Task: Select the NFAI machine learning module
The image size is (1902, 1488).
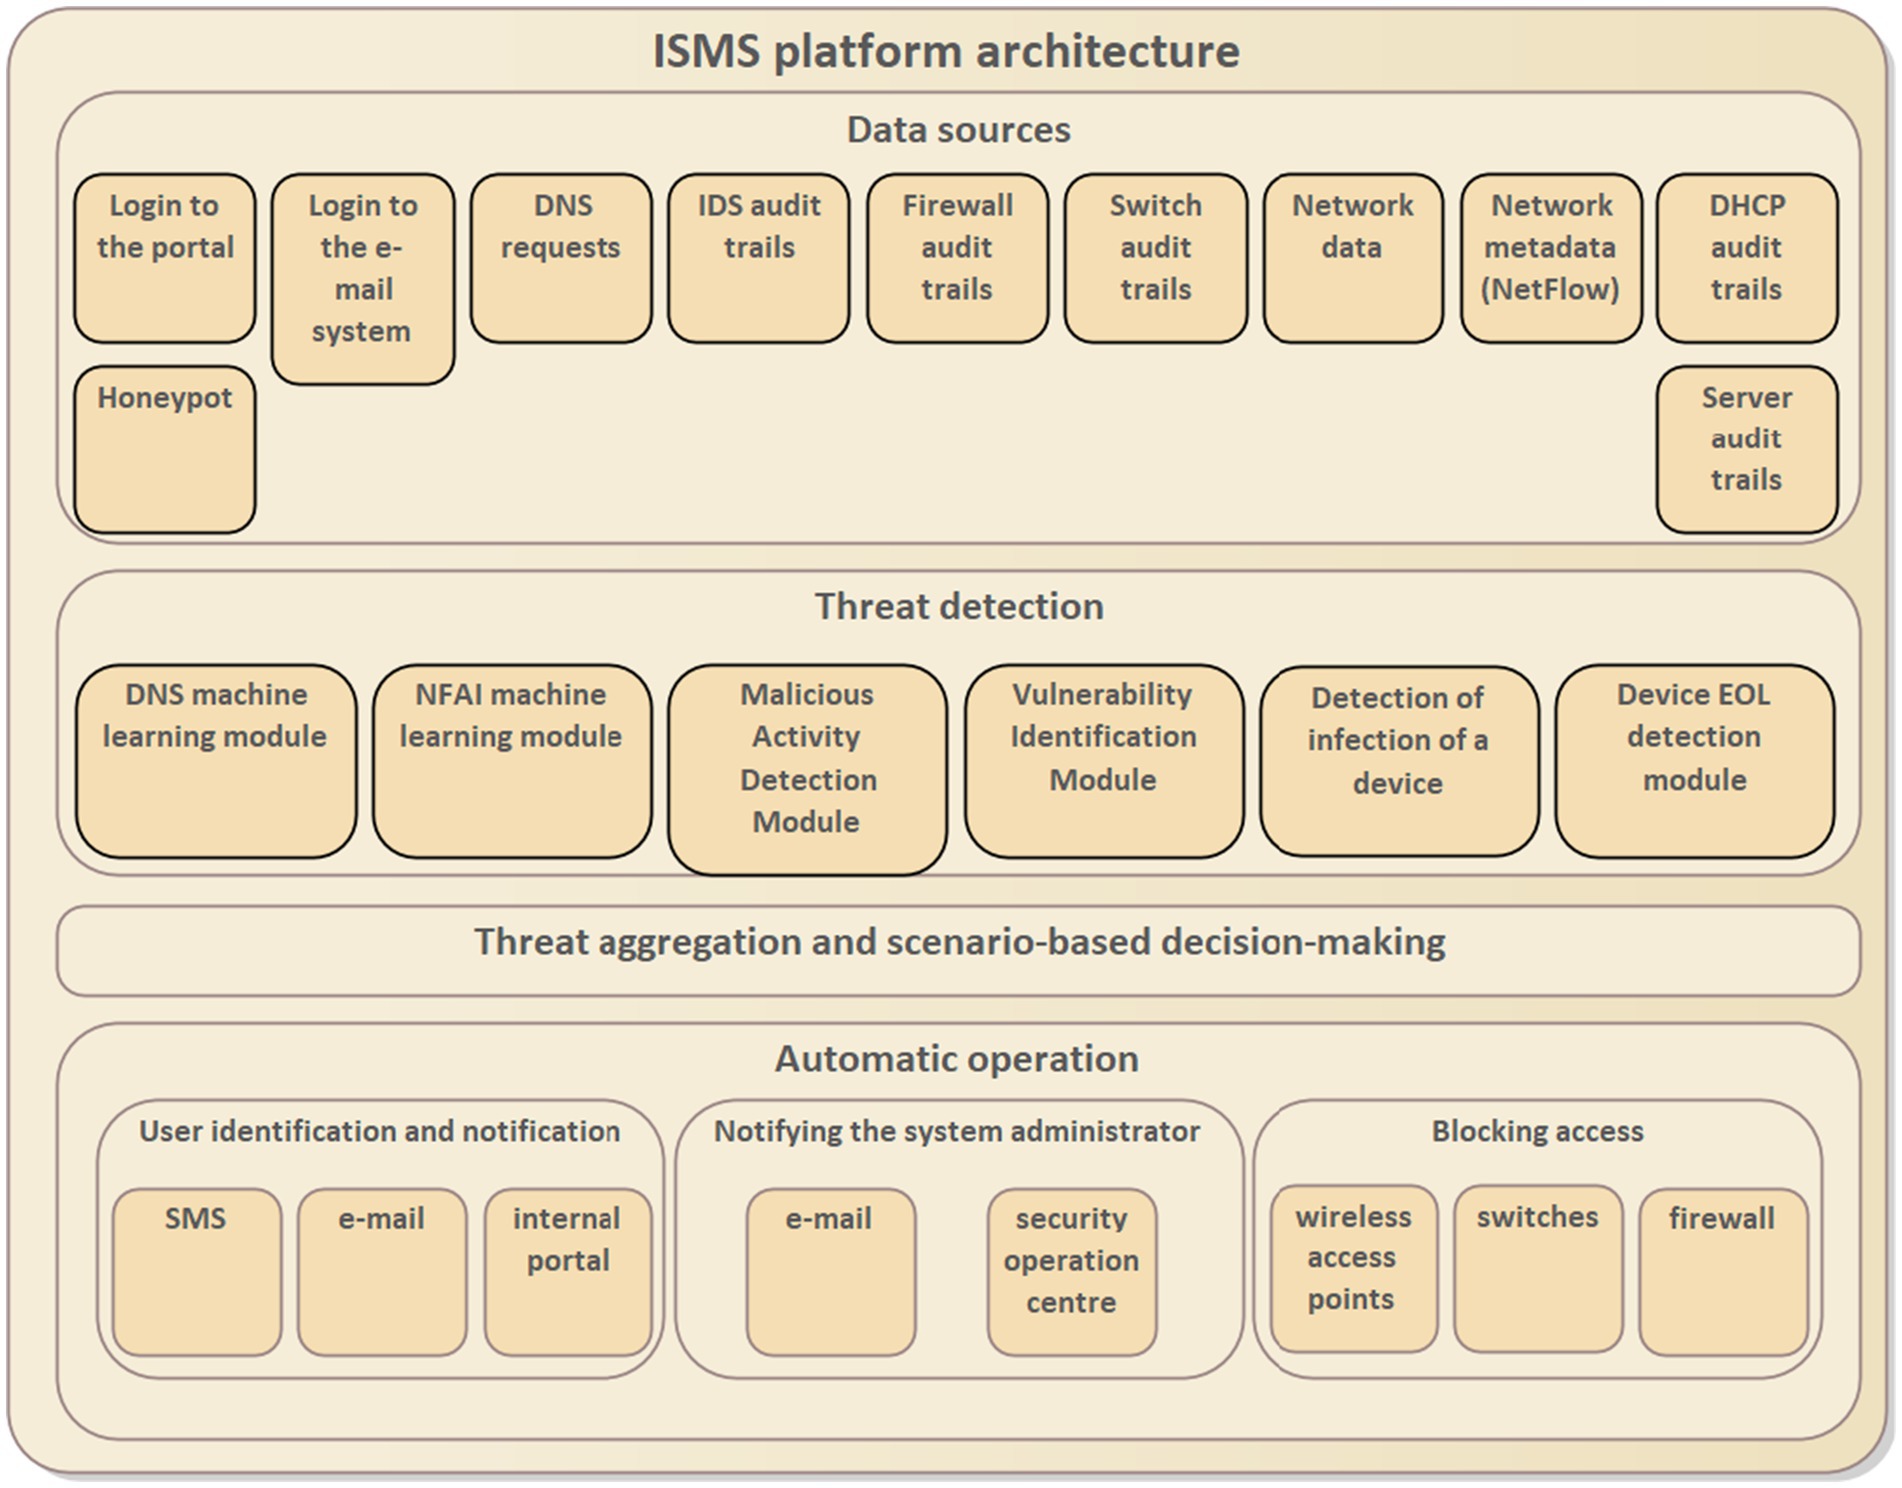Action: (512, 761)
